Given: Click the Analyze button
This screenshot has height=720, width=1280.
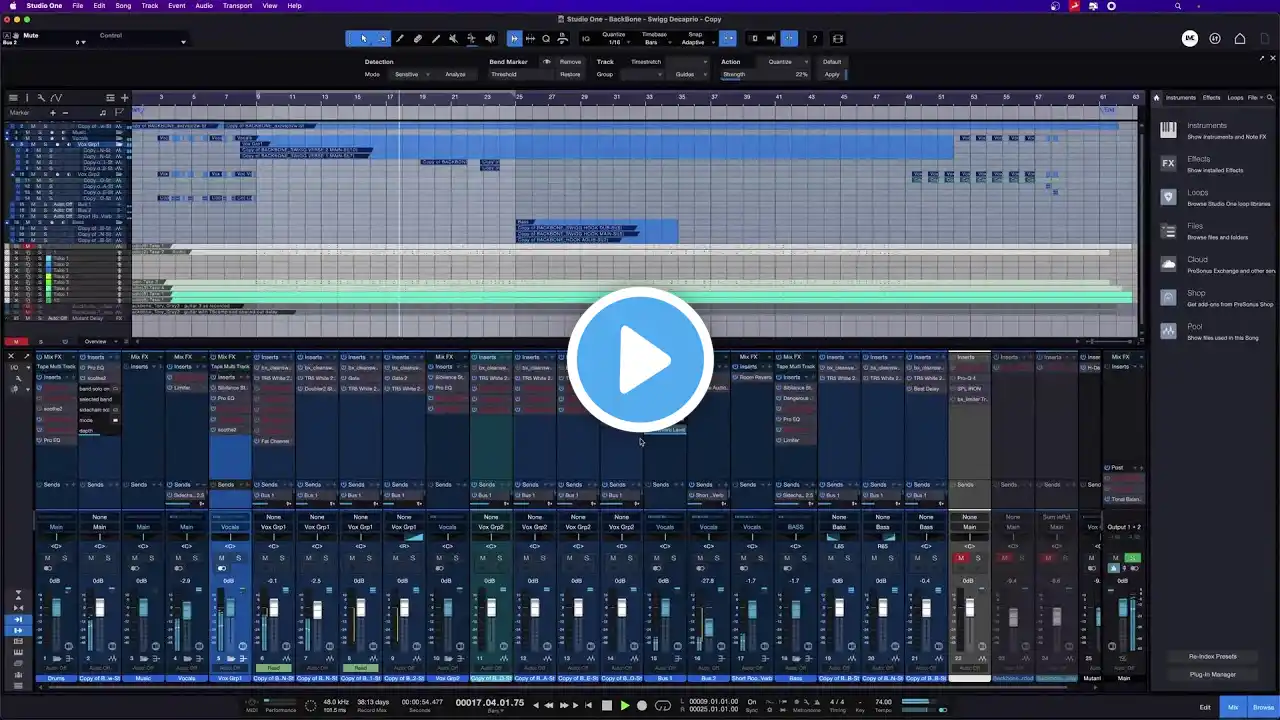Looking at the screenshot, I should (x=455, y=74).
